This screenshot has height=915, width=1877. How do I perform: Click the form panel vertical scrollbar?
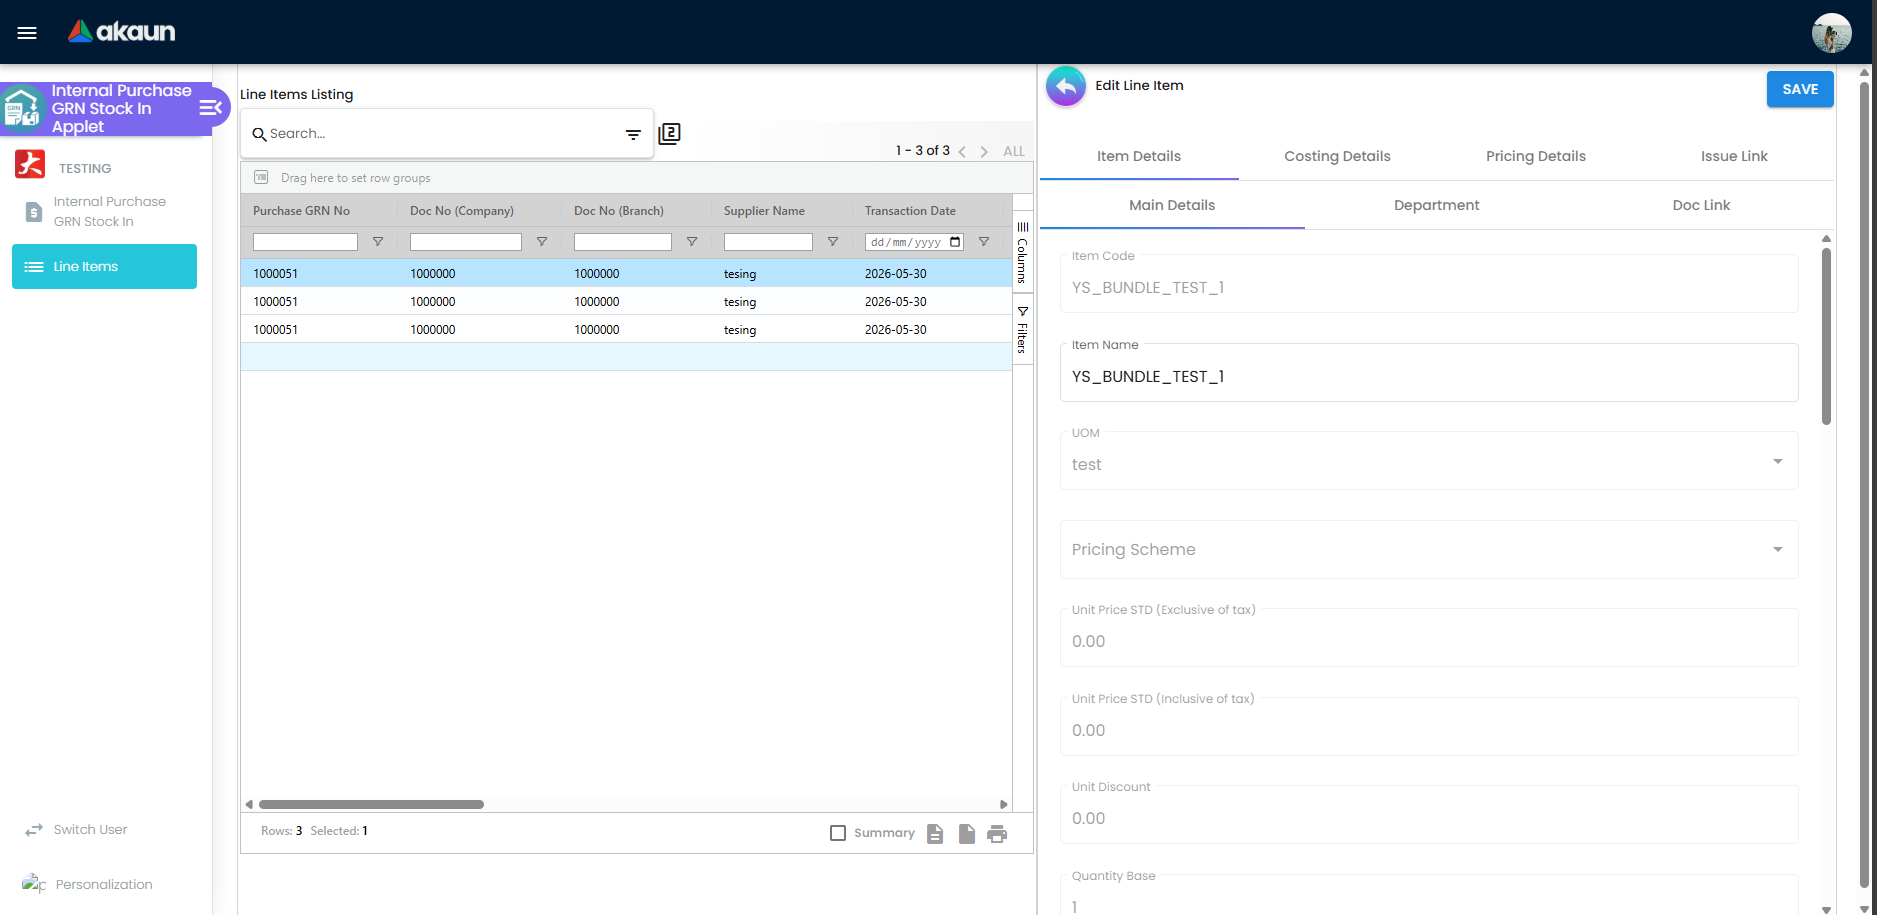tap(1826, 337)
